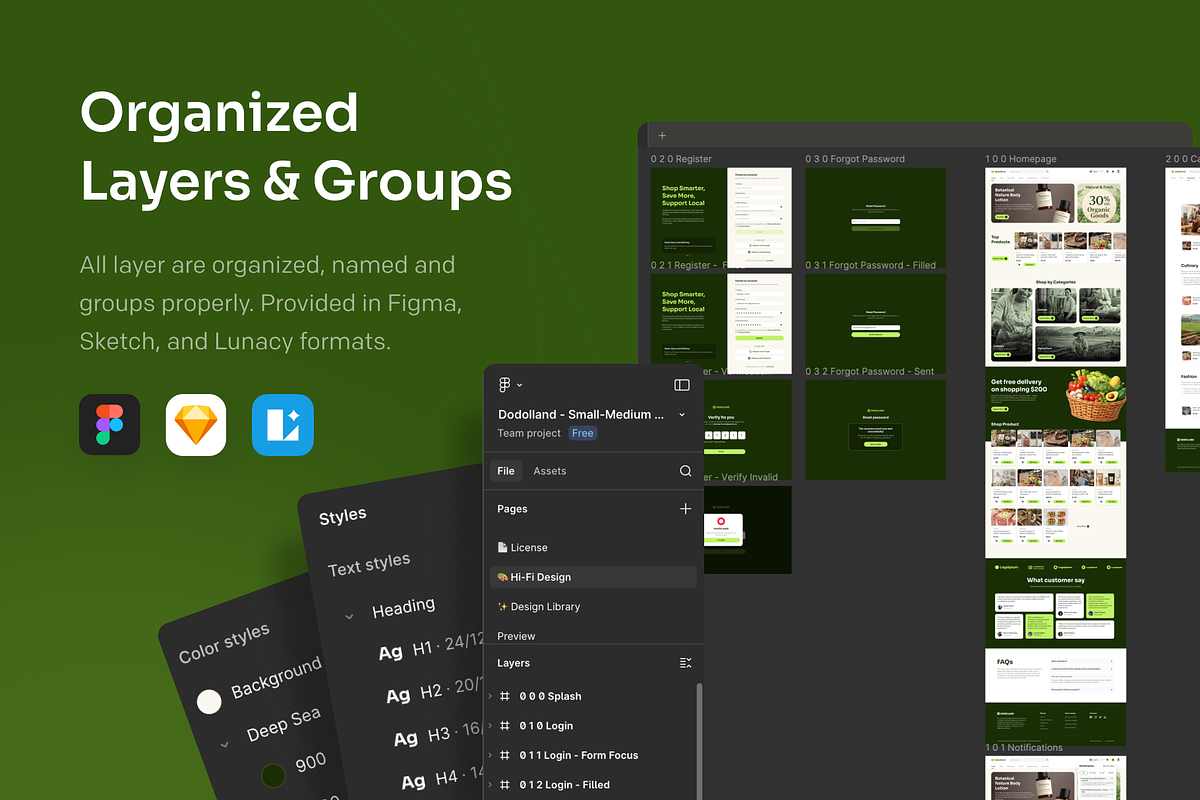Click the Sketch app logo
This screenshot has height=800, width=1200.
(196, 425)
